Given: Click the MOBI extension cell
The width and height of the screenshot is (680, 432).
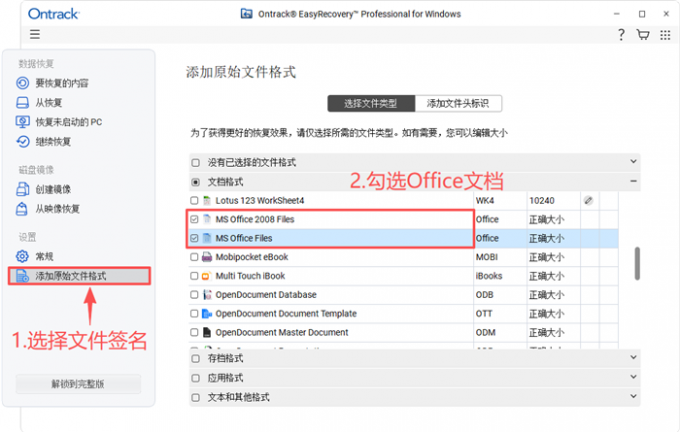Looking at the screenshot, I should coord(500,257).
